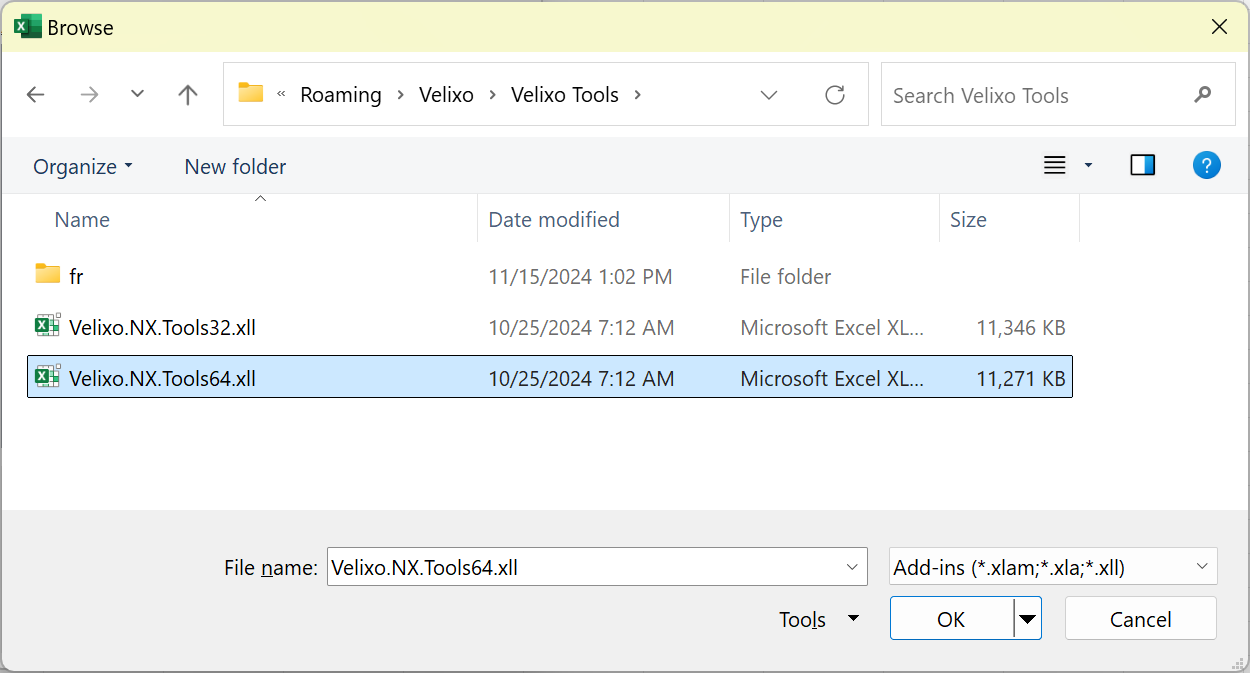Click the 11,271 KB size cell

[x=1020, y=378]
